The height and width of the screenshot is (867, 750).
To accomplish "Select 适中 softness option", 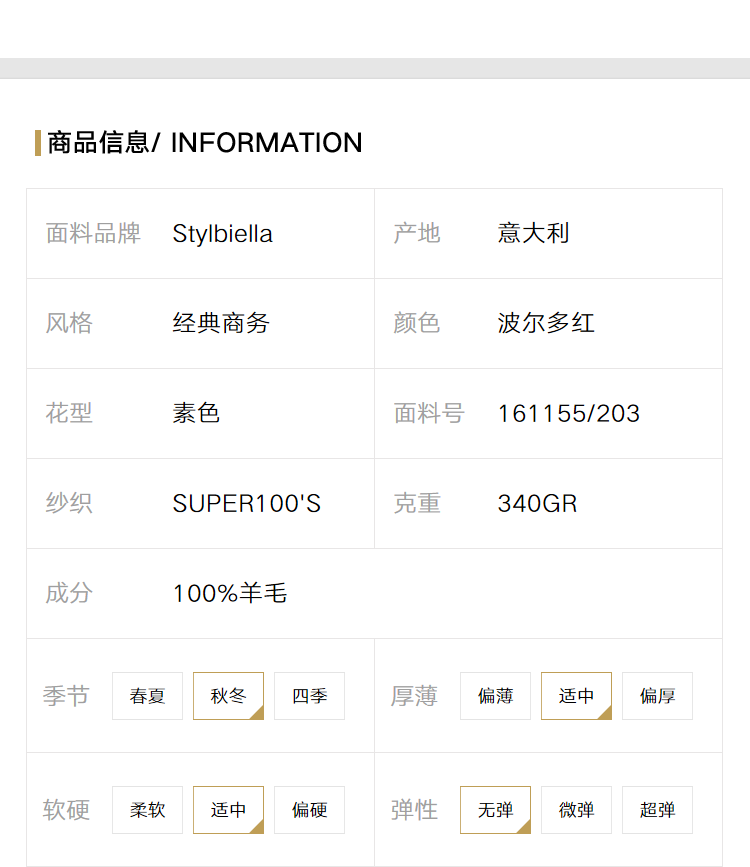I will [228, 809].
